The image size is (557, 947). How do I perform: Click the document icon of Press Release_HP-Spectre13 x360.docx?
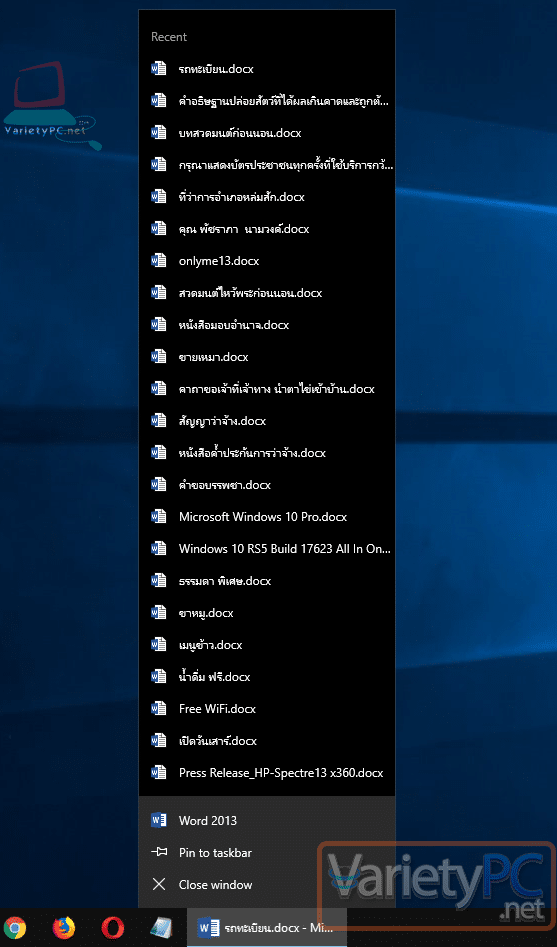pos(159,772)
